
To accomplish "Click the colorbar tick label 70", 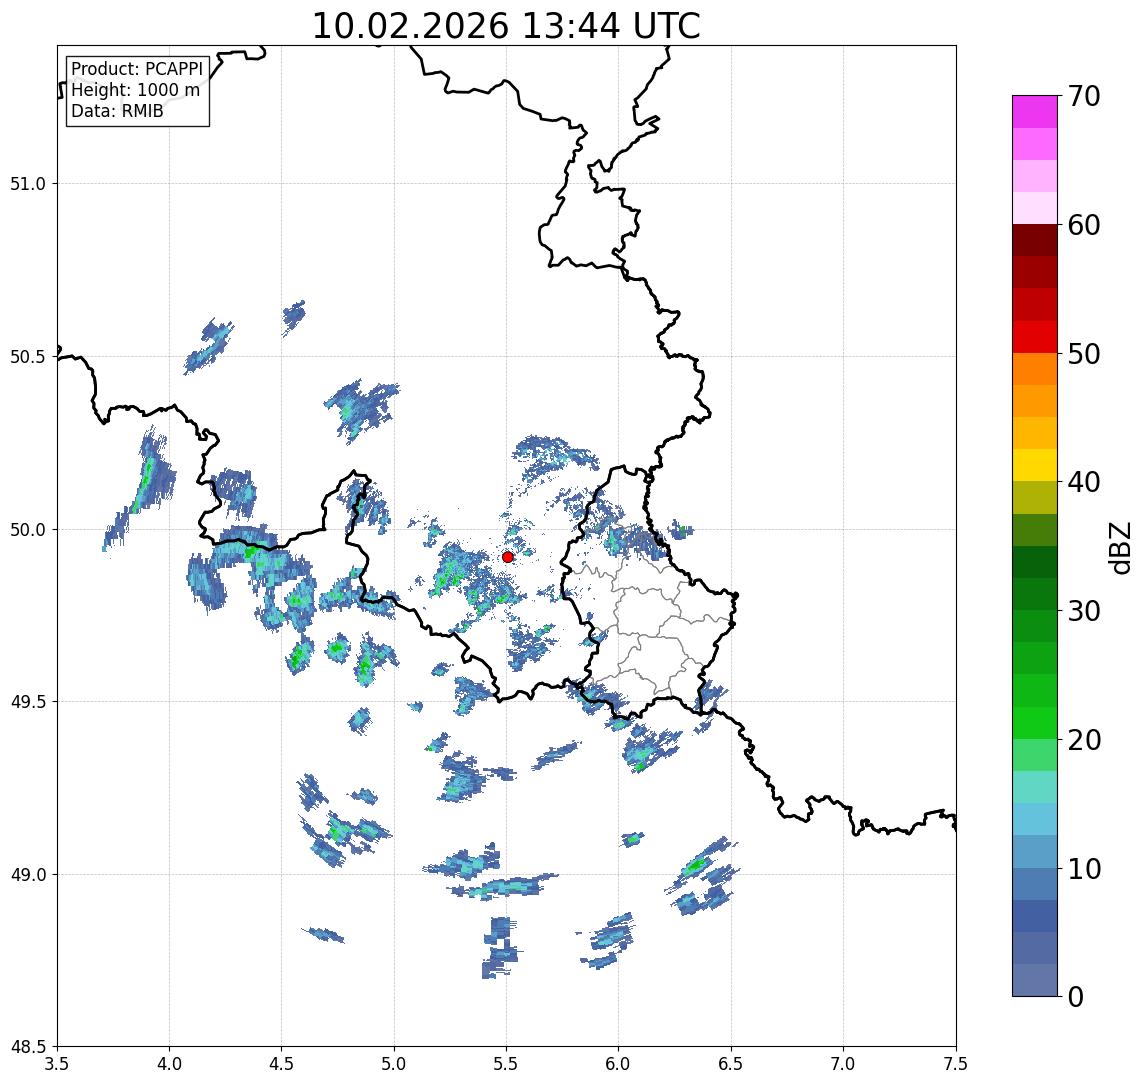I will pyautogui.click(x=1083, y=96).
